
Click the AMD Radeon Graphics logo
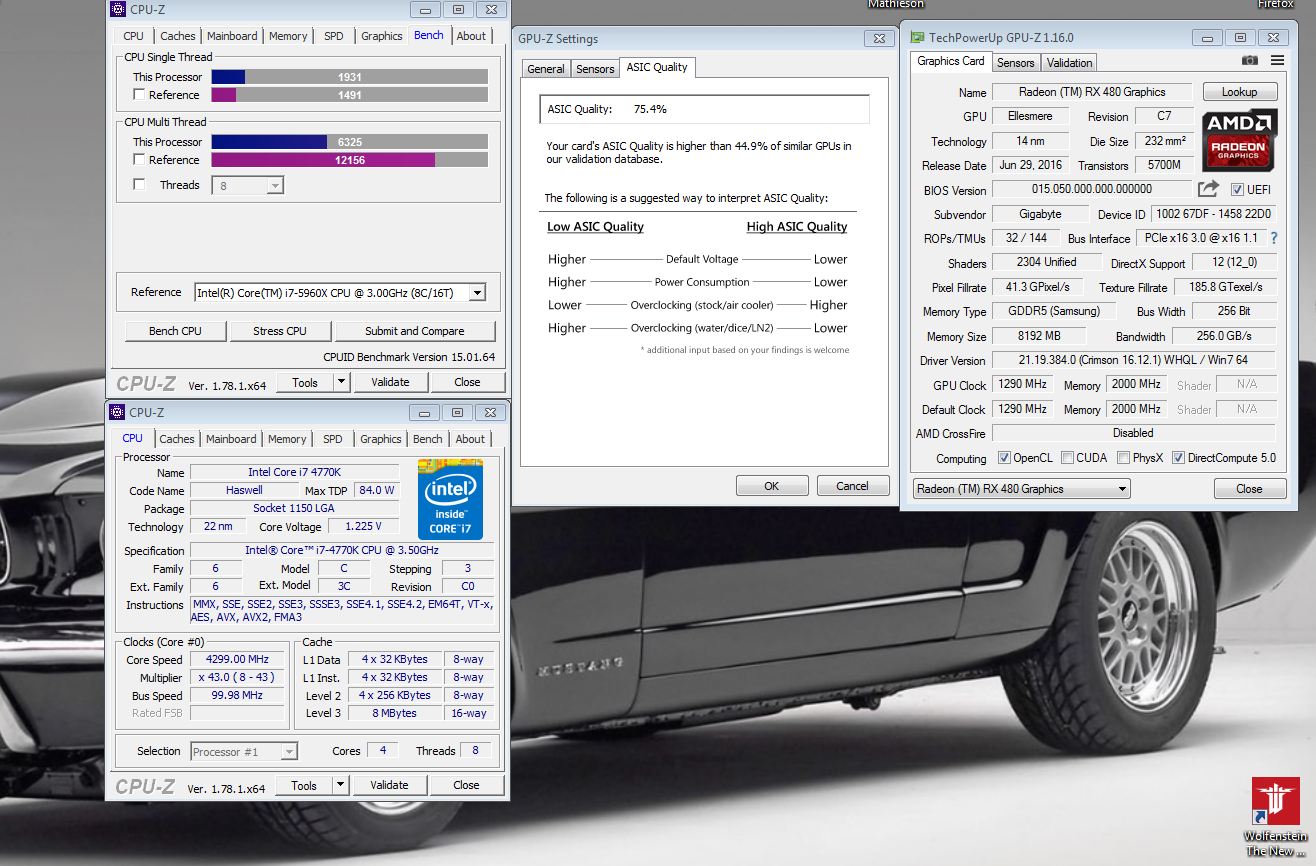click(1240, 139)
